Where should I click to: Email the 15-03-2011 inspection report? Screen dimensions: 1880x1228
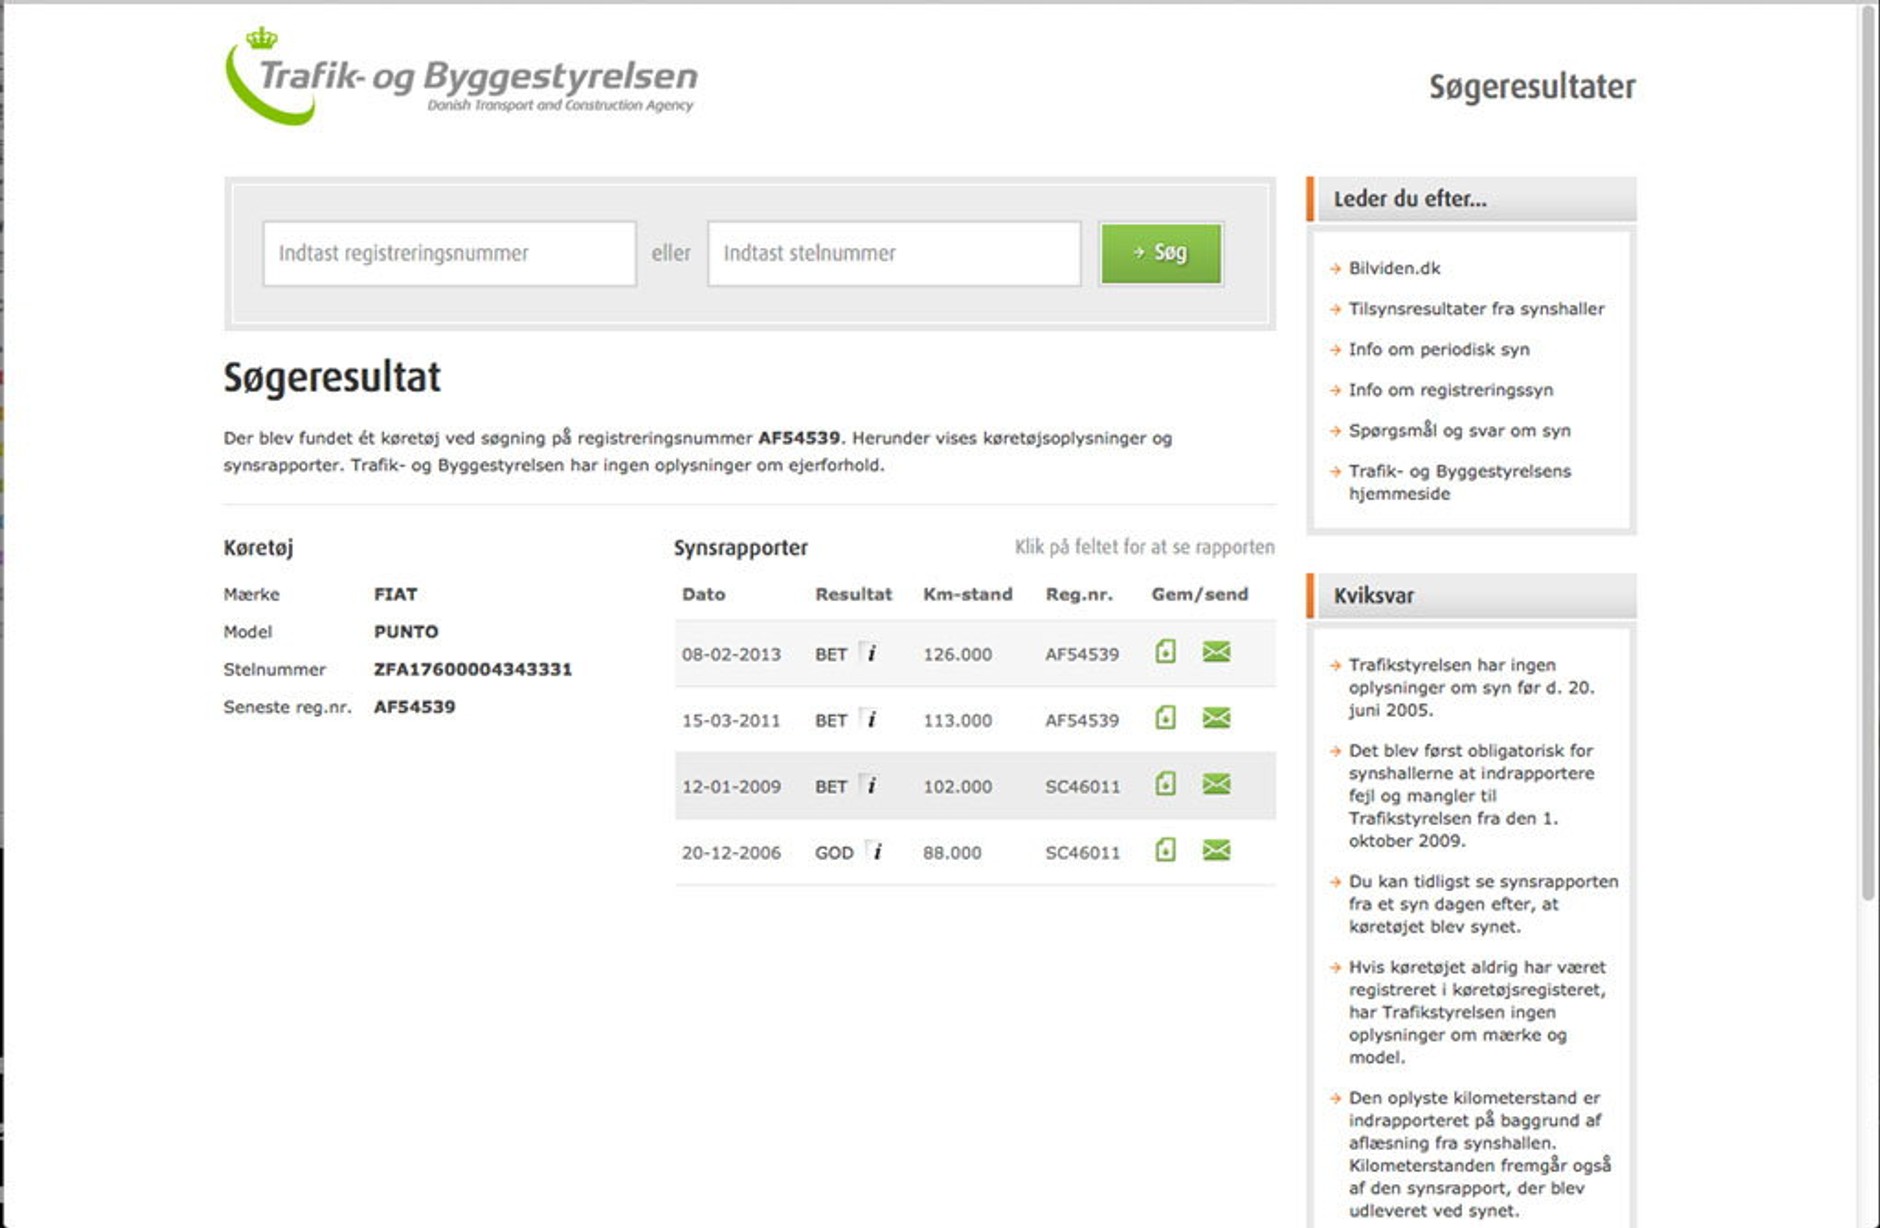(1216, 718)
